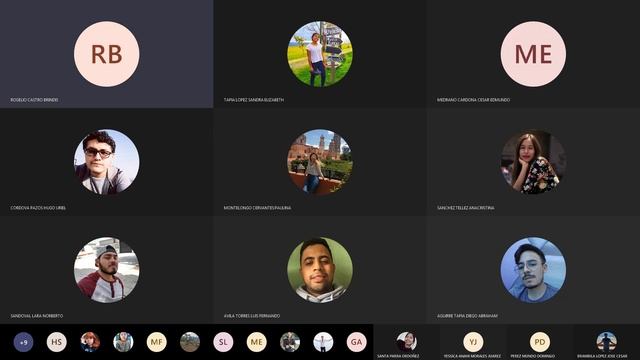Click the name label PEREZ MUNDO DOMINGO
Screen dimensions: 640x360
(x=533, y=356)
